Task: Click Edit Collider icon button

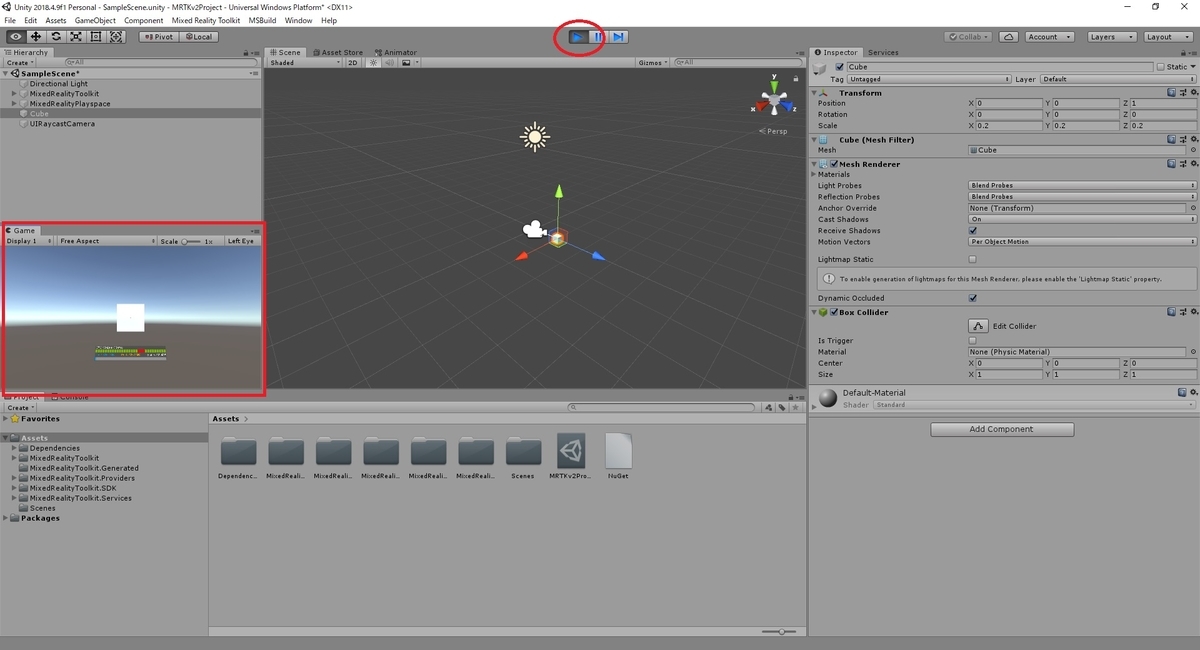Action: [978, 326]
